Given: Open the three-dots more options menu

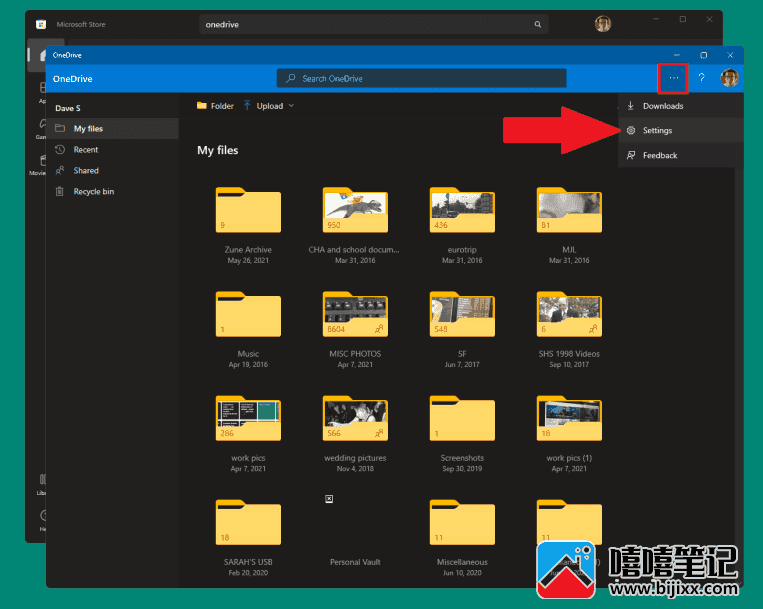Looking at the screenshot, I should point(673,78).
